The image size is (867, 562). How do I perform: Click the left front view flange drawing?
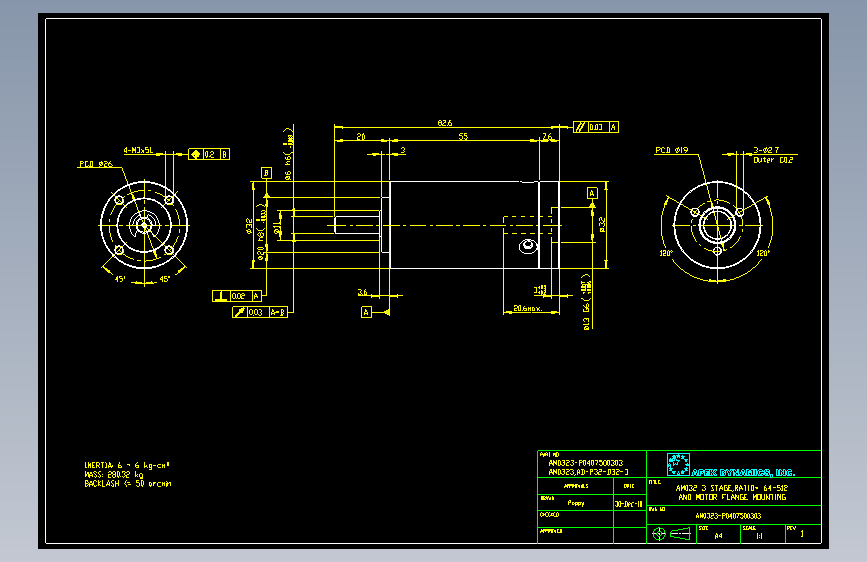click(x=144, y=225)
